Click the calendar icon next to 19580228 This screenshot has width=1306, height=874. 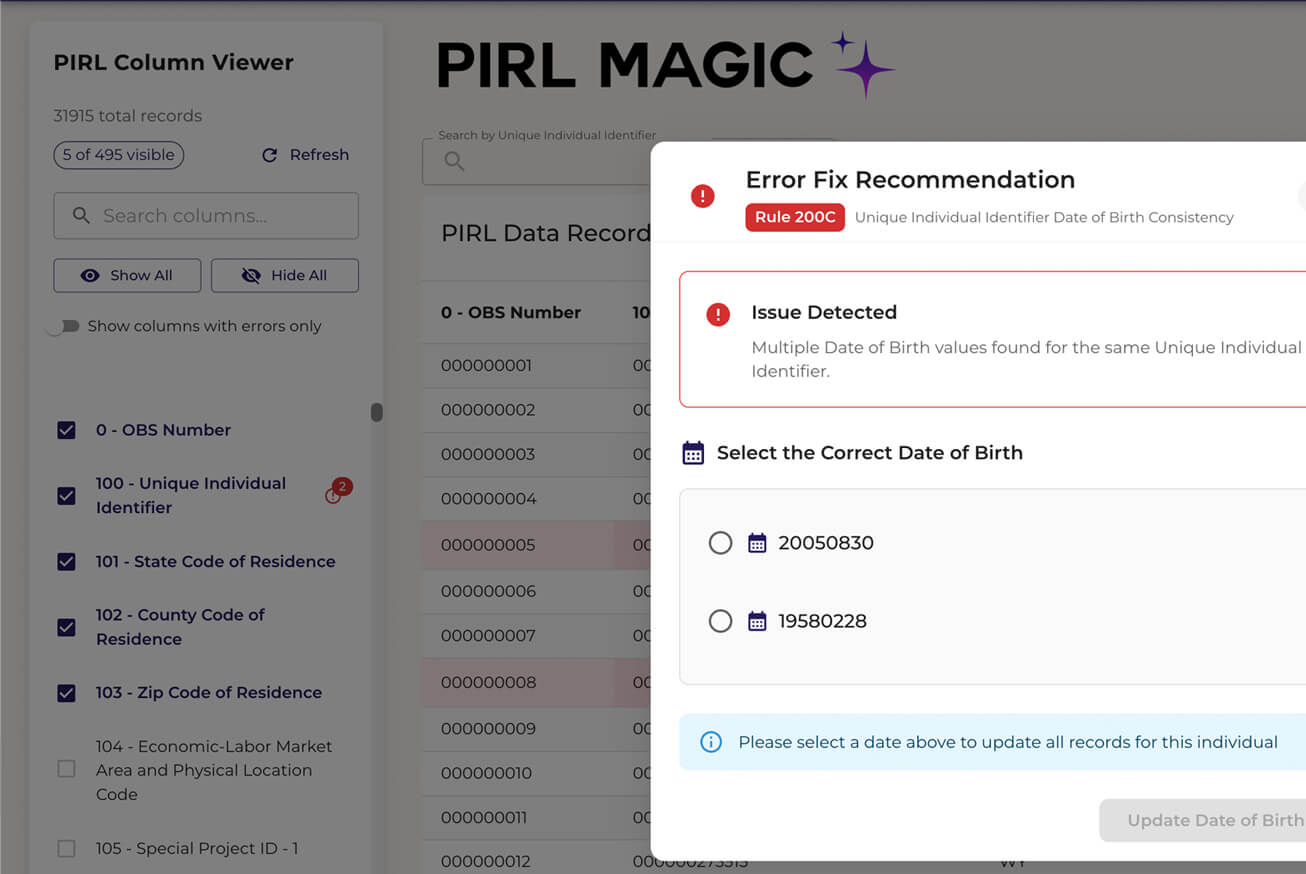[x=757, y=621]
